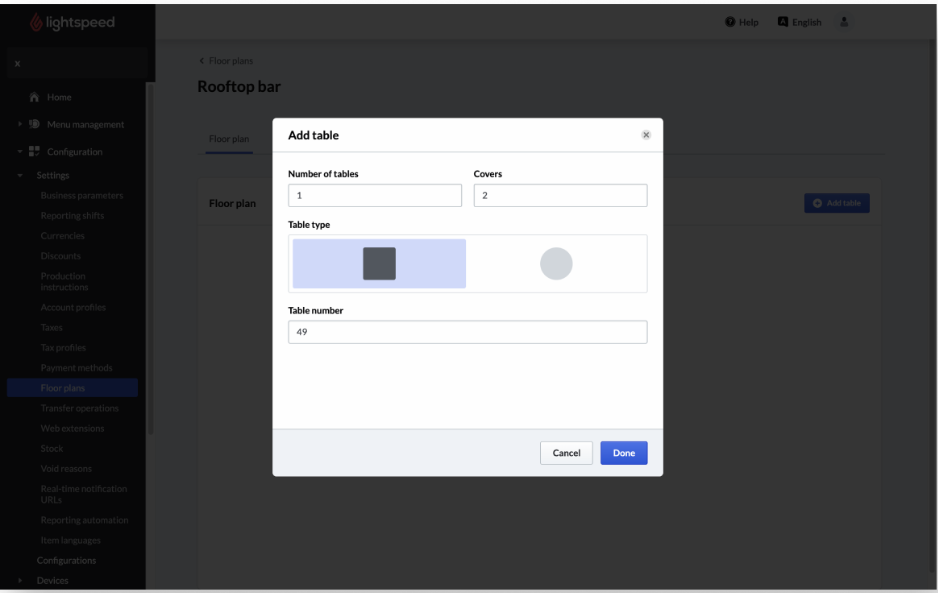This screenshot has width=938, height=593.
Task: Select the square table type
Action: [379, 263]
